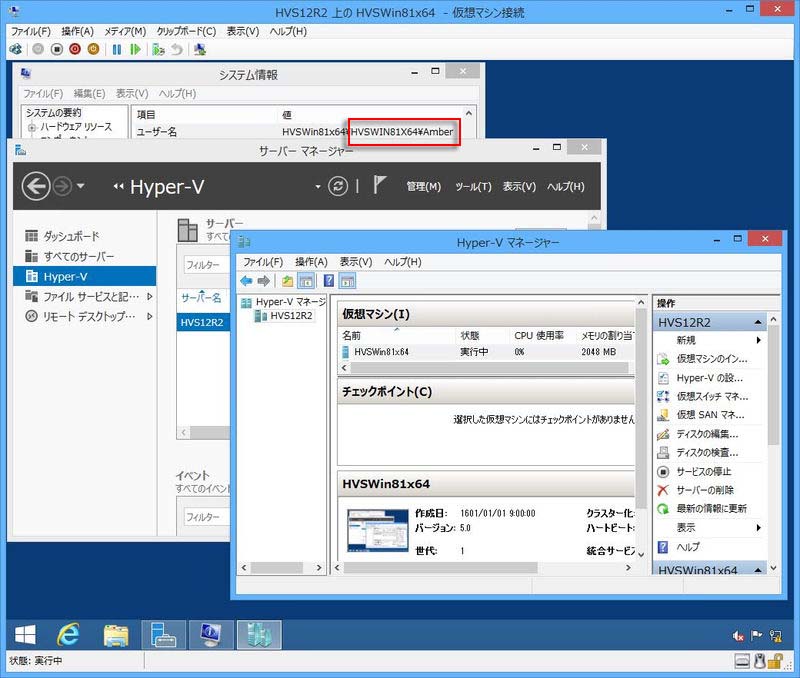Expand the 表示 submenu arrow in actions pane
800x678 pixels.
tap(759, 528)
